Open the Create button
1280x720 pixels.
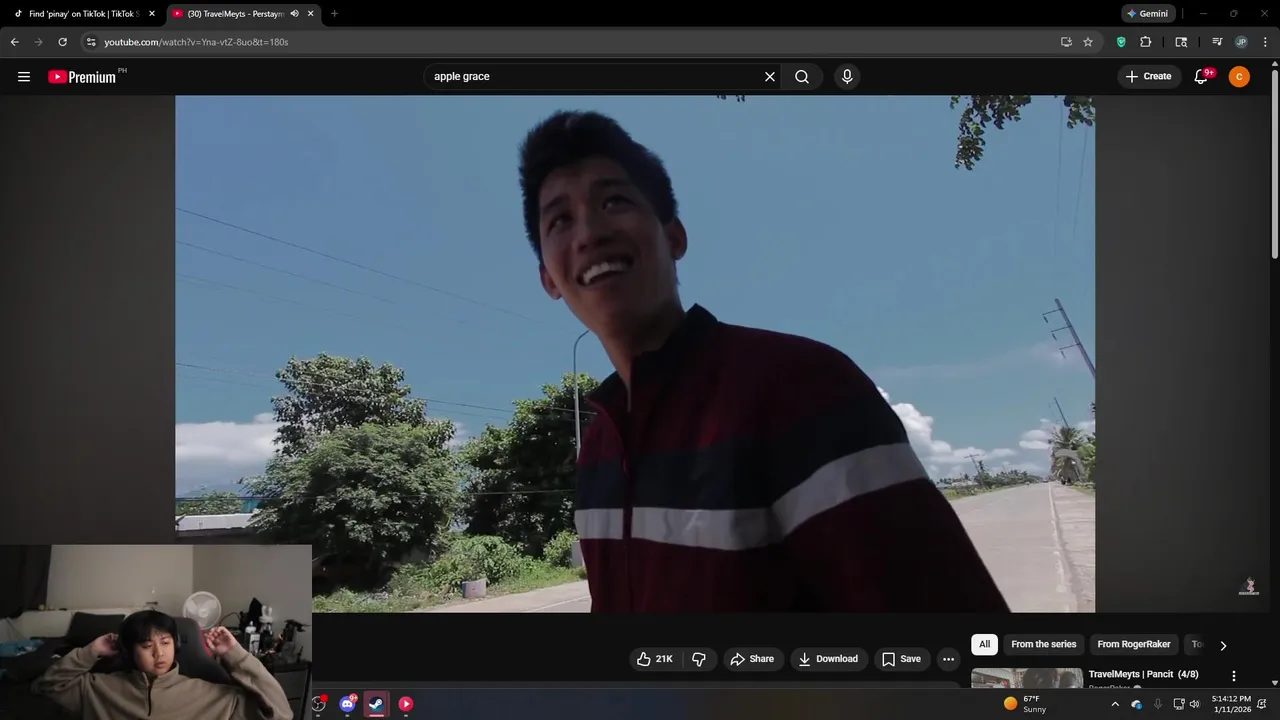(x=1148, y=76)
